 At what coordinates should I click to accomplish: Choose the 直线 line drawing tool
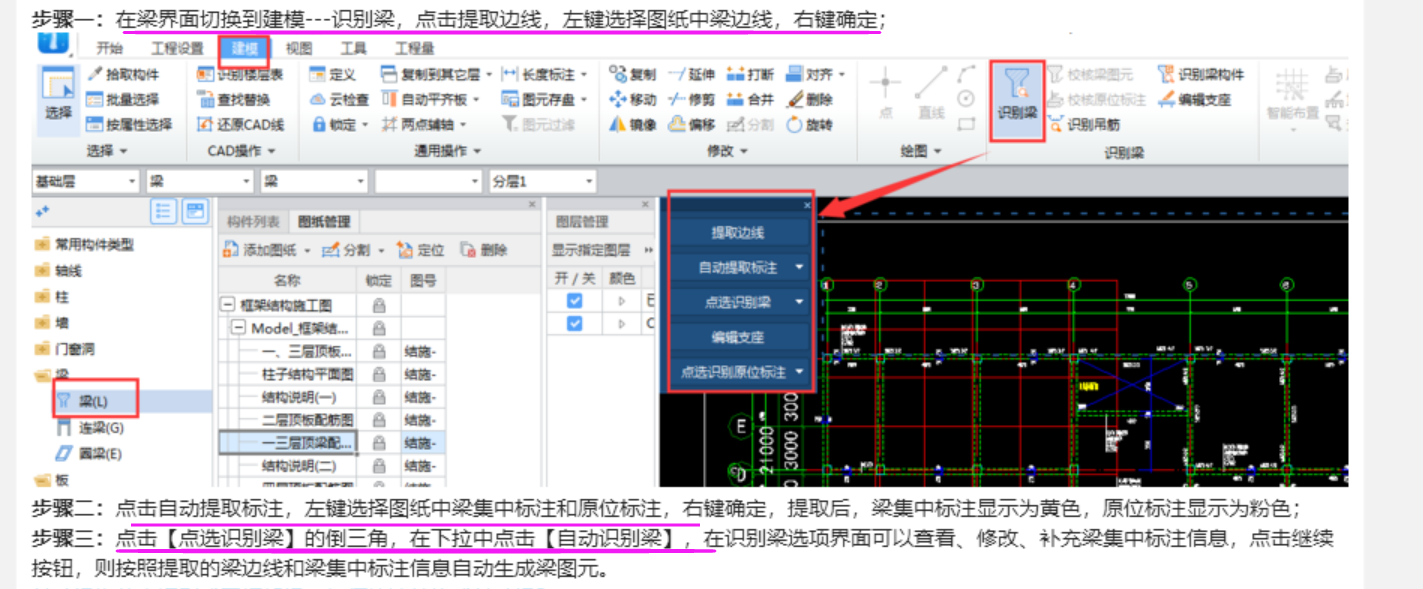tap(931, 93)
